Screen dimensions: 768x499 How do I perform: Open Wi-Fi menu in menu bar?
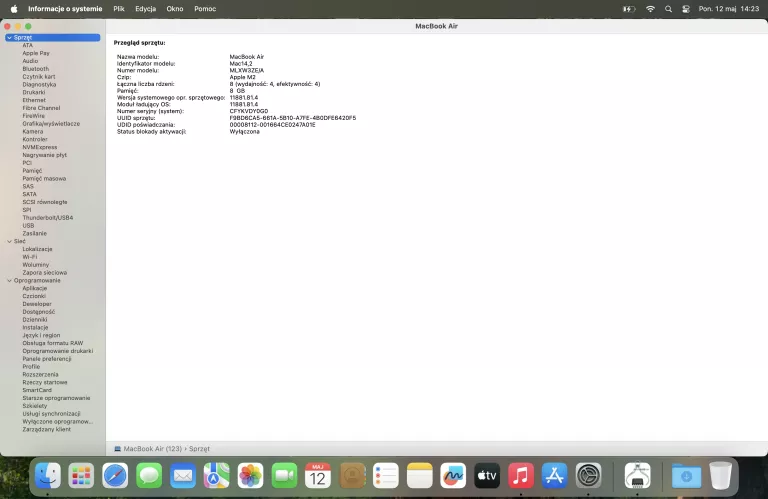(x=650, y=9)
